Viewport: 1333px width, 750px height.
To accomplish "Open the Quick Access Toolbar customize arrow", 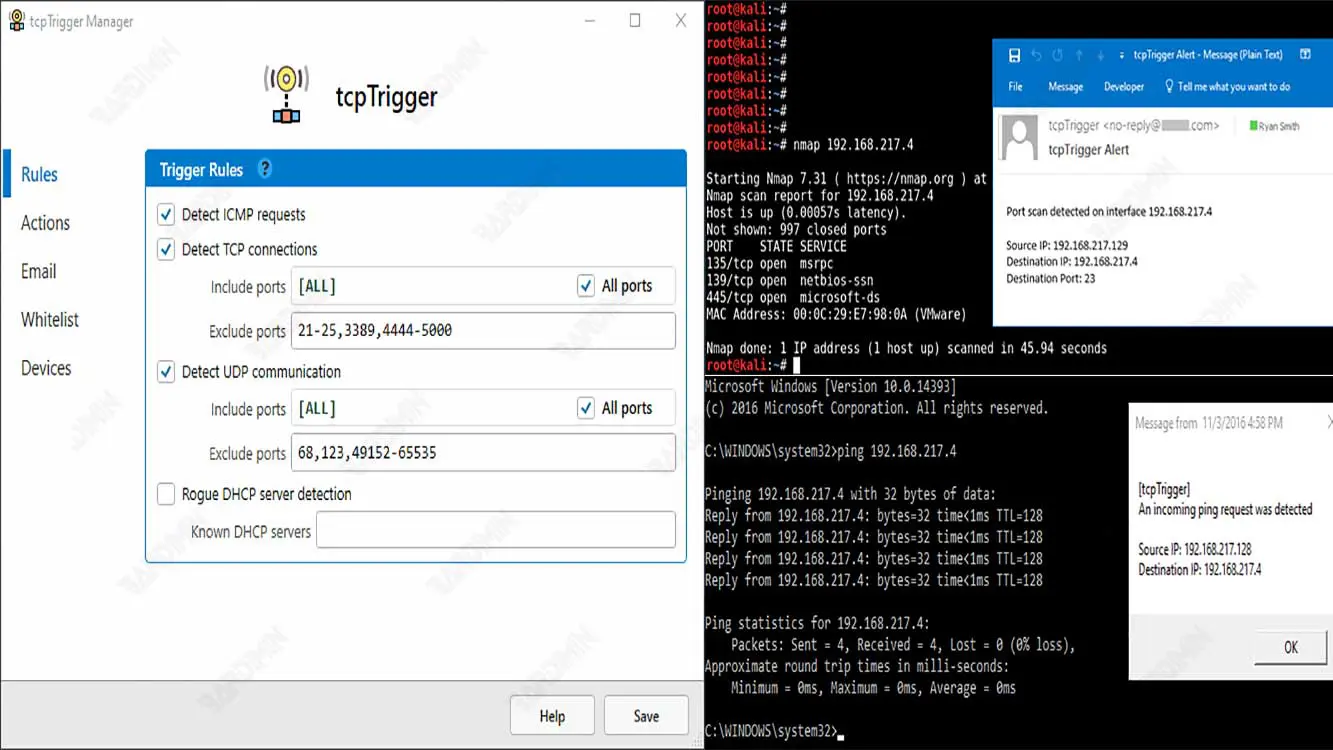I will pyautogui.click(x=1122, y=56).
